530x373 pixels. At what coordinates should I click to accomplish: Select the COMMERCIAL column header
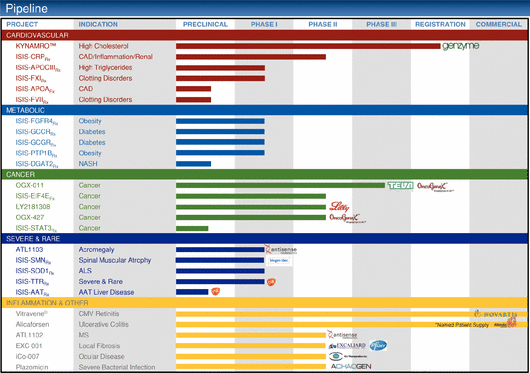499,24
